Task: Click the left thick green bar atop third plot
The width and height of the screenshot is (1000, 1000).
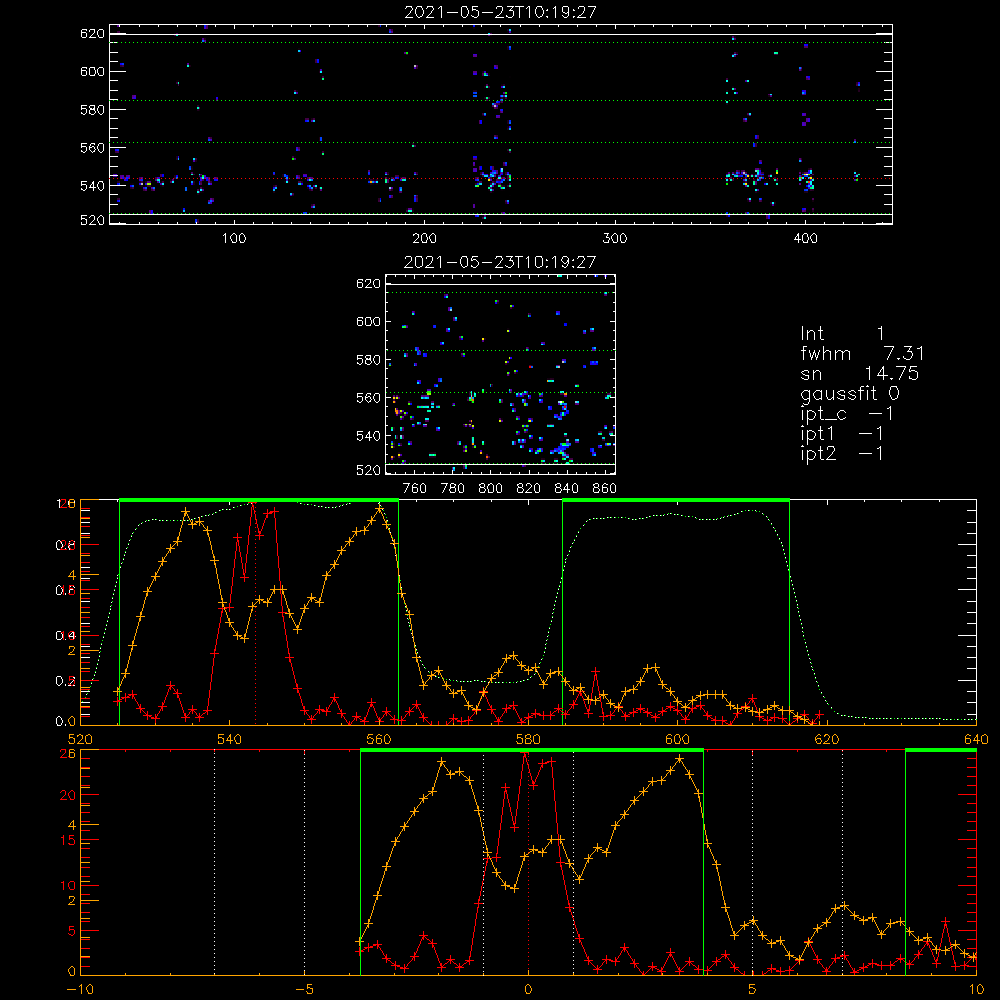Action: tap(259, 500)
